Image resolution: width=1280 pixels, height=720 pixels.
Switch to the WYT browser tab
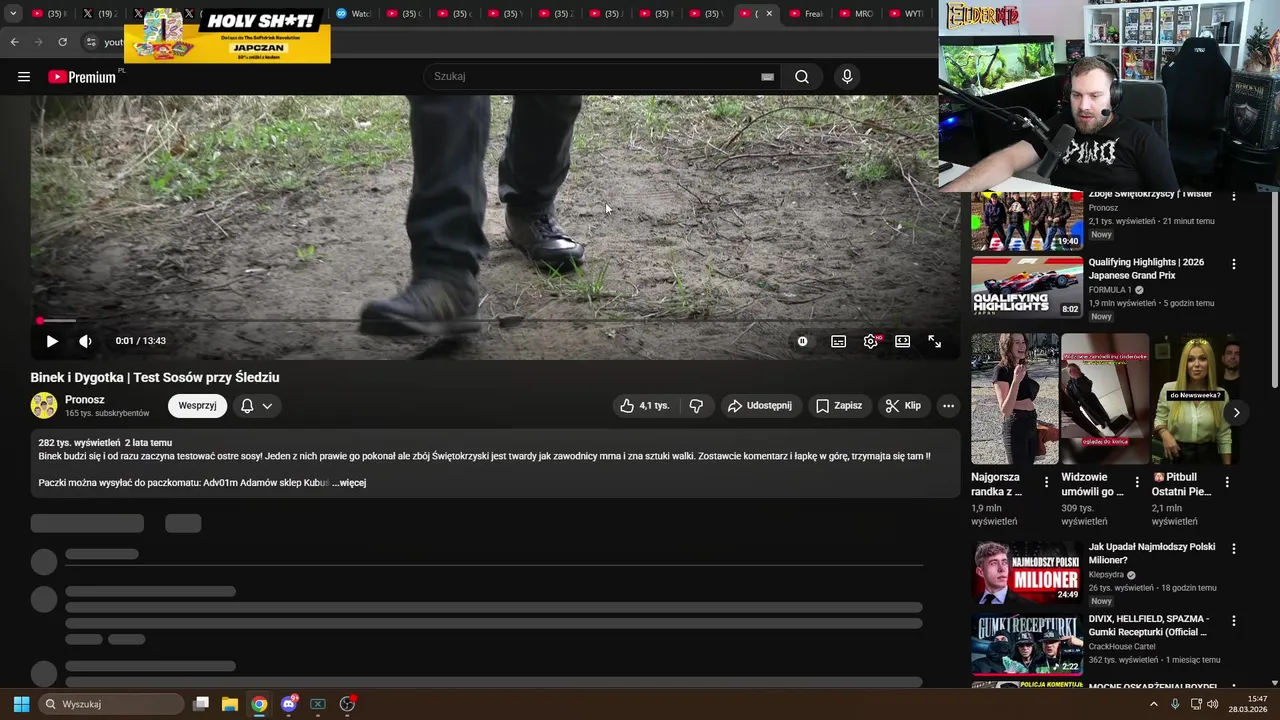[907, 14]
